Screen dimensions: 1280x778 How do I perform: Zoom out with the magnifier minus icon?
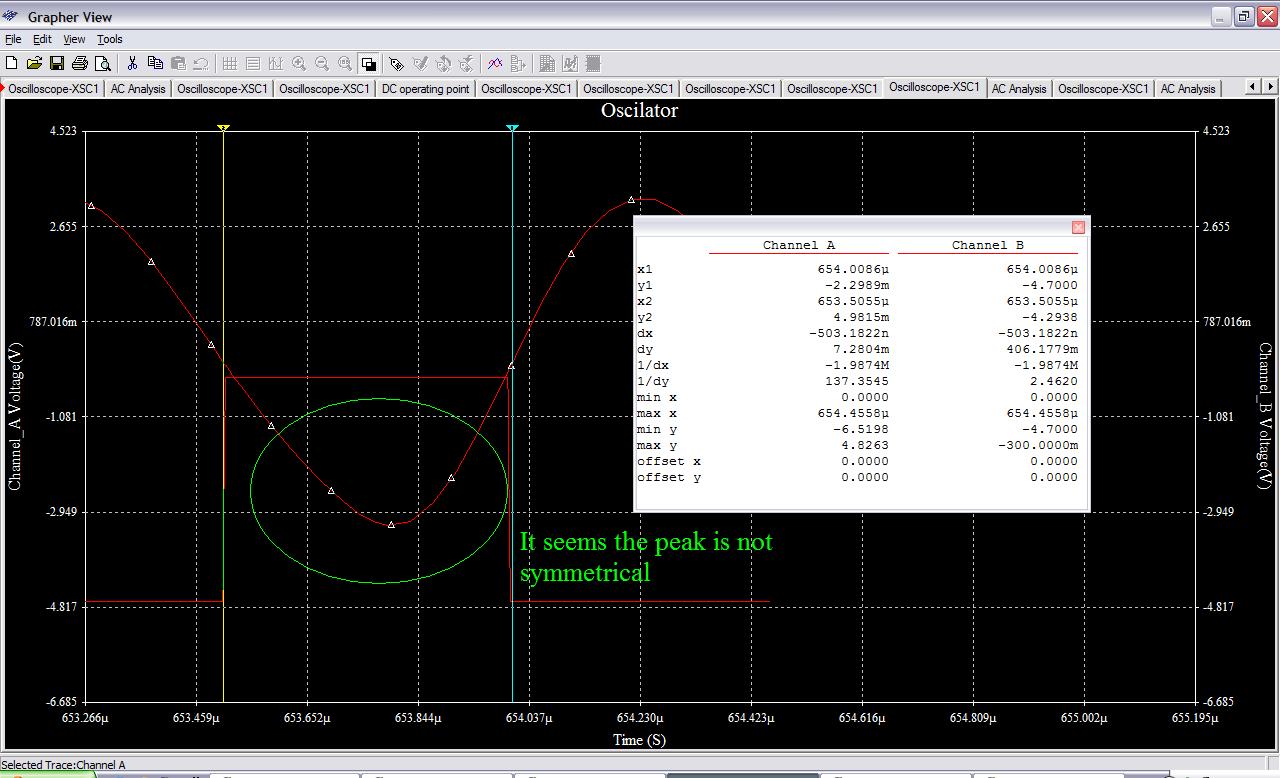pos(322,63)
